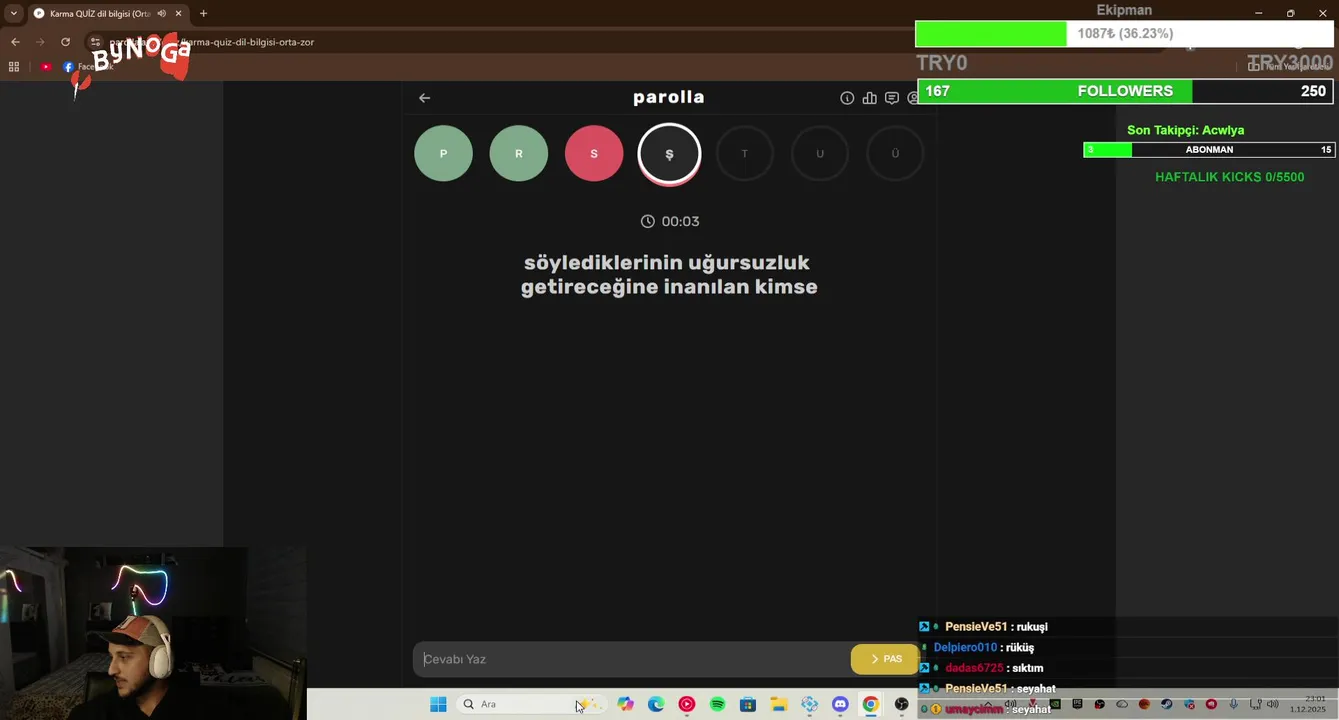The image size is (1339, 720).
Task: Mute the Karma QUİZ tab audio icon
Action: pyautogui.click(x=161, y=13)
